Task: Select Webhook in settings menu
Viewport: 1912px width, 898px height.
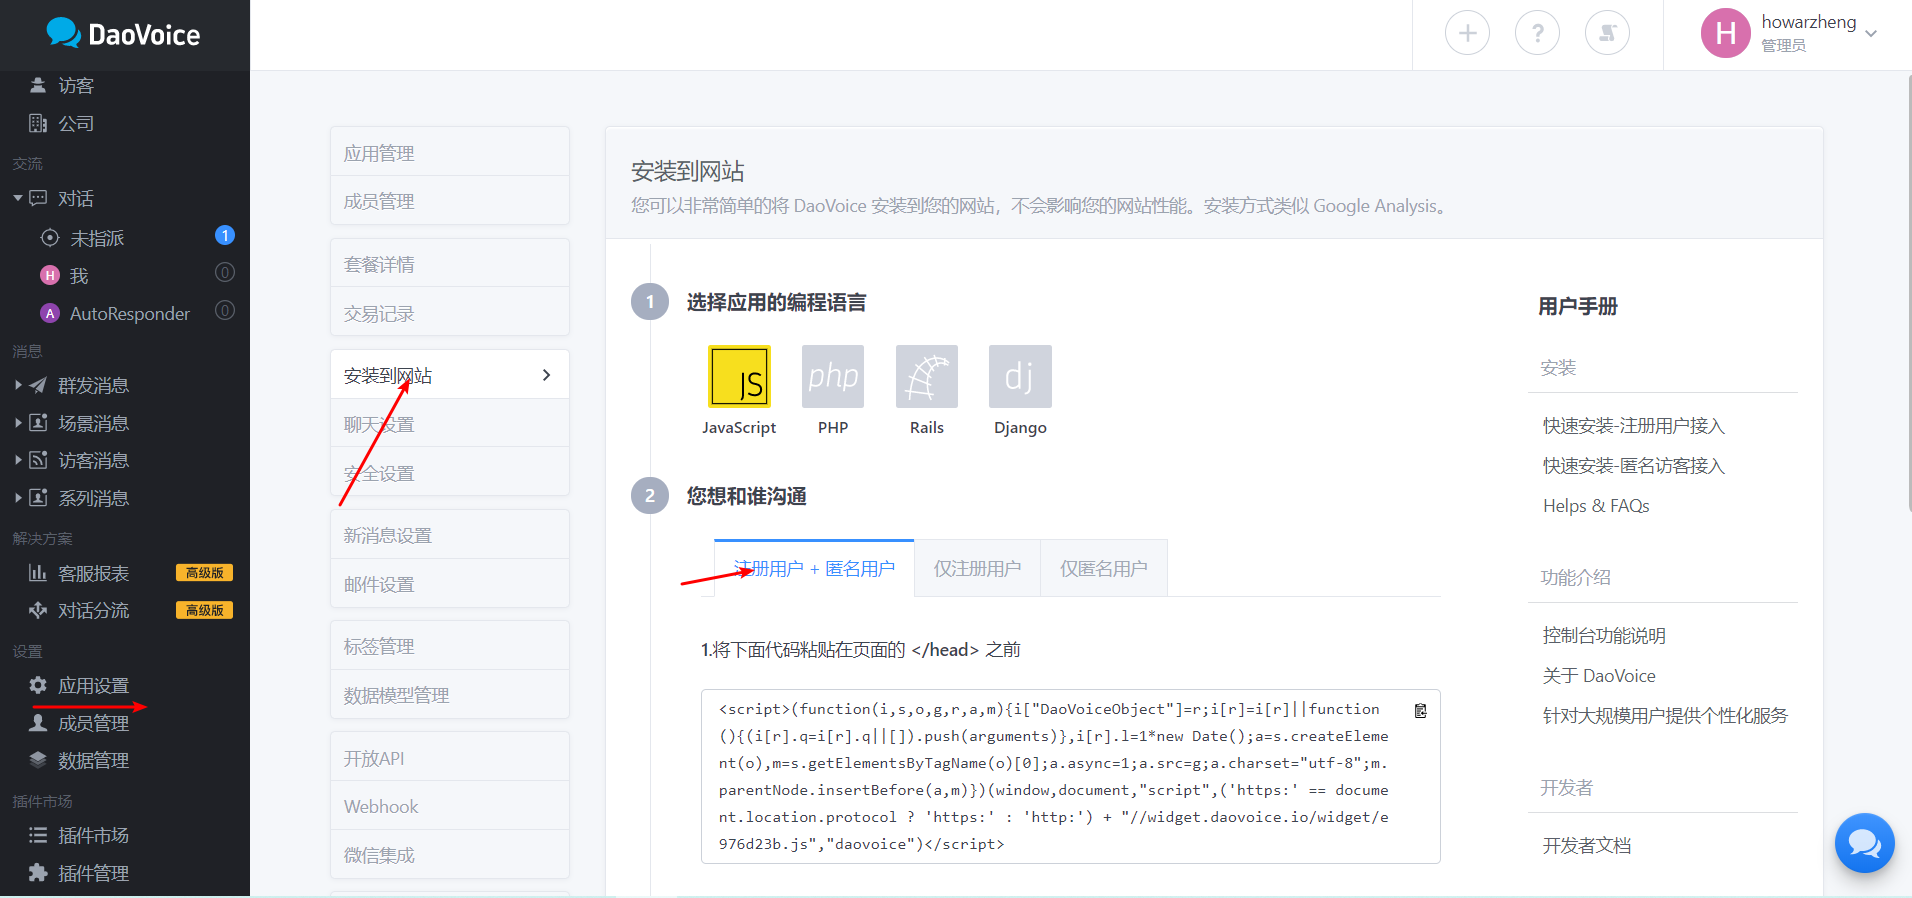Action: point(450,806)
